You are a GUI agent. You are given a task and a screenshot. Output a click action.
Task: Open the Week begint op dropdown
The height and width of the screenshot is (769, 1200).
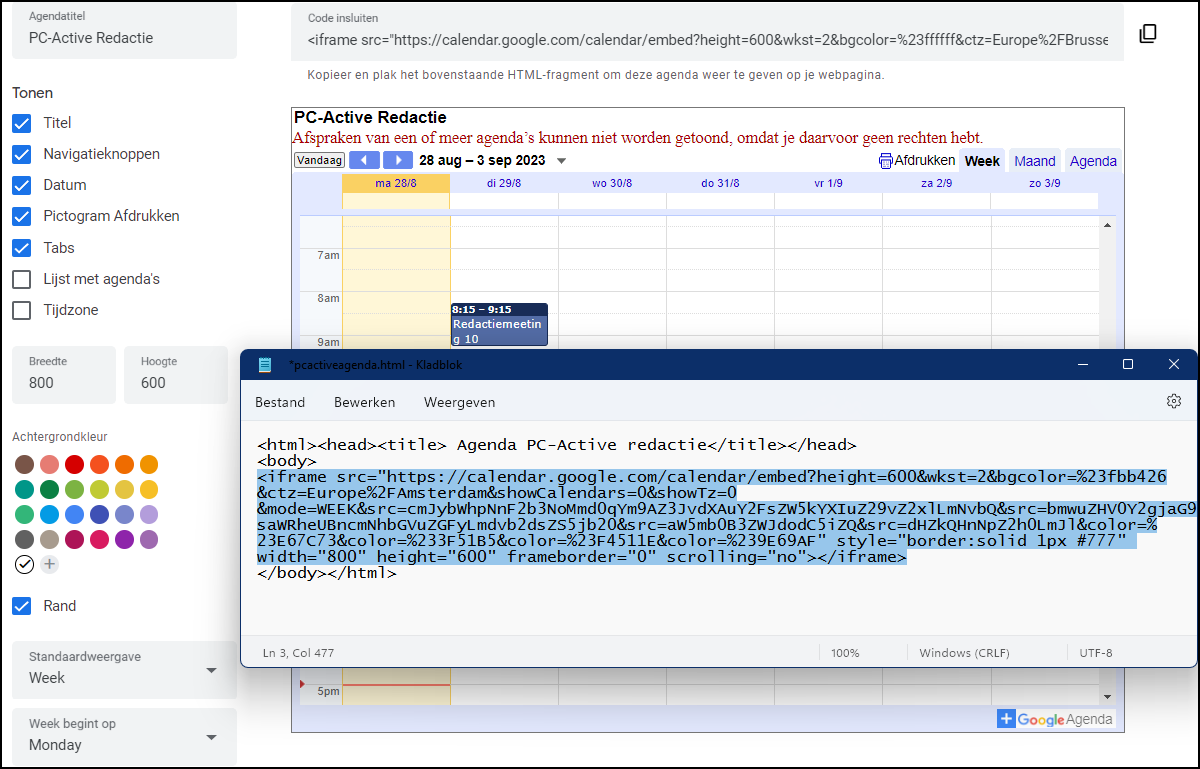[124, 737]
